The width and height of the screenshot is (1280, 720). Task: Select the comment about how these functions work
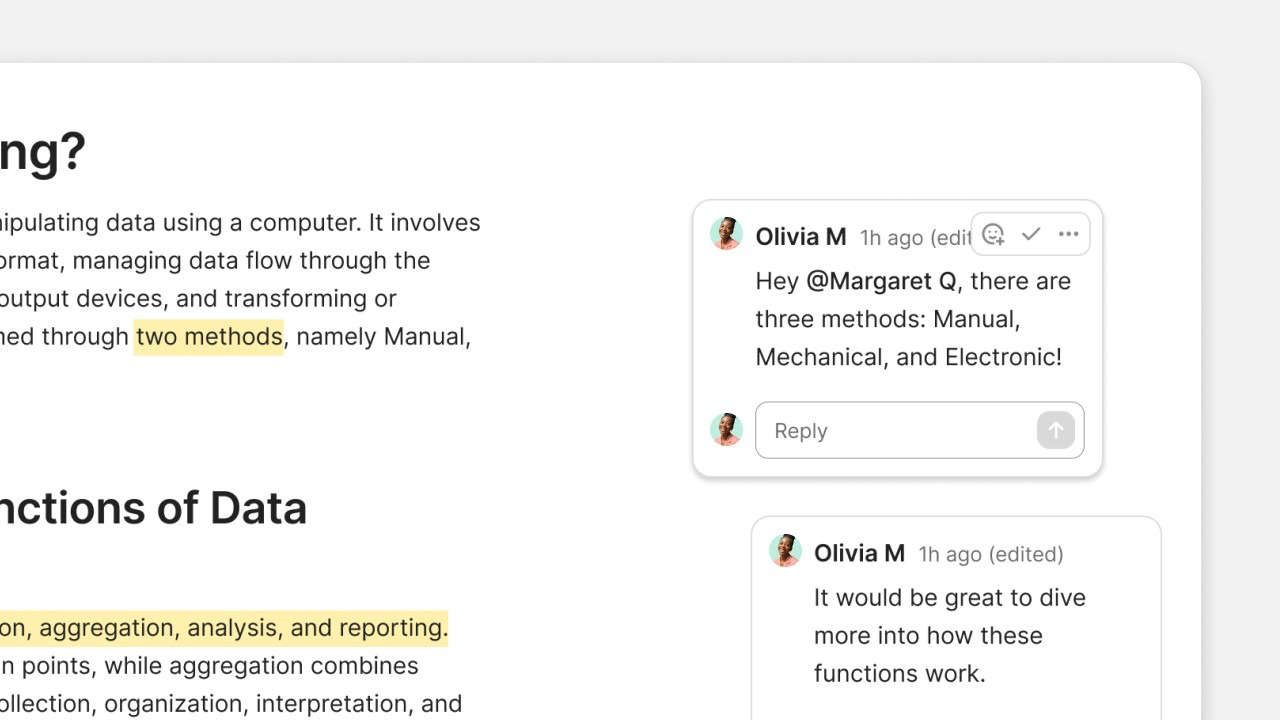point(949,635)
